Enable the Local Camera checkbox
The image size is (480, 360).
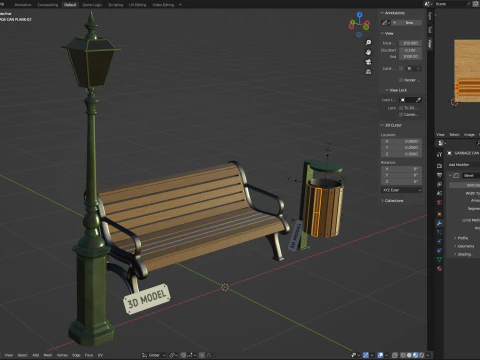point(401,68)
